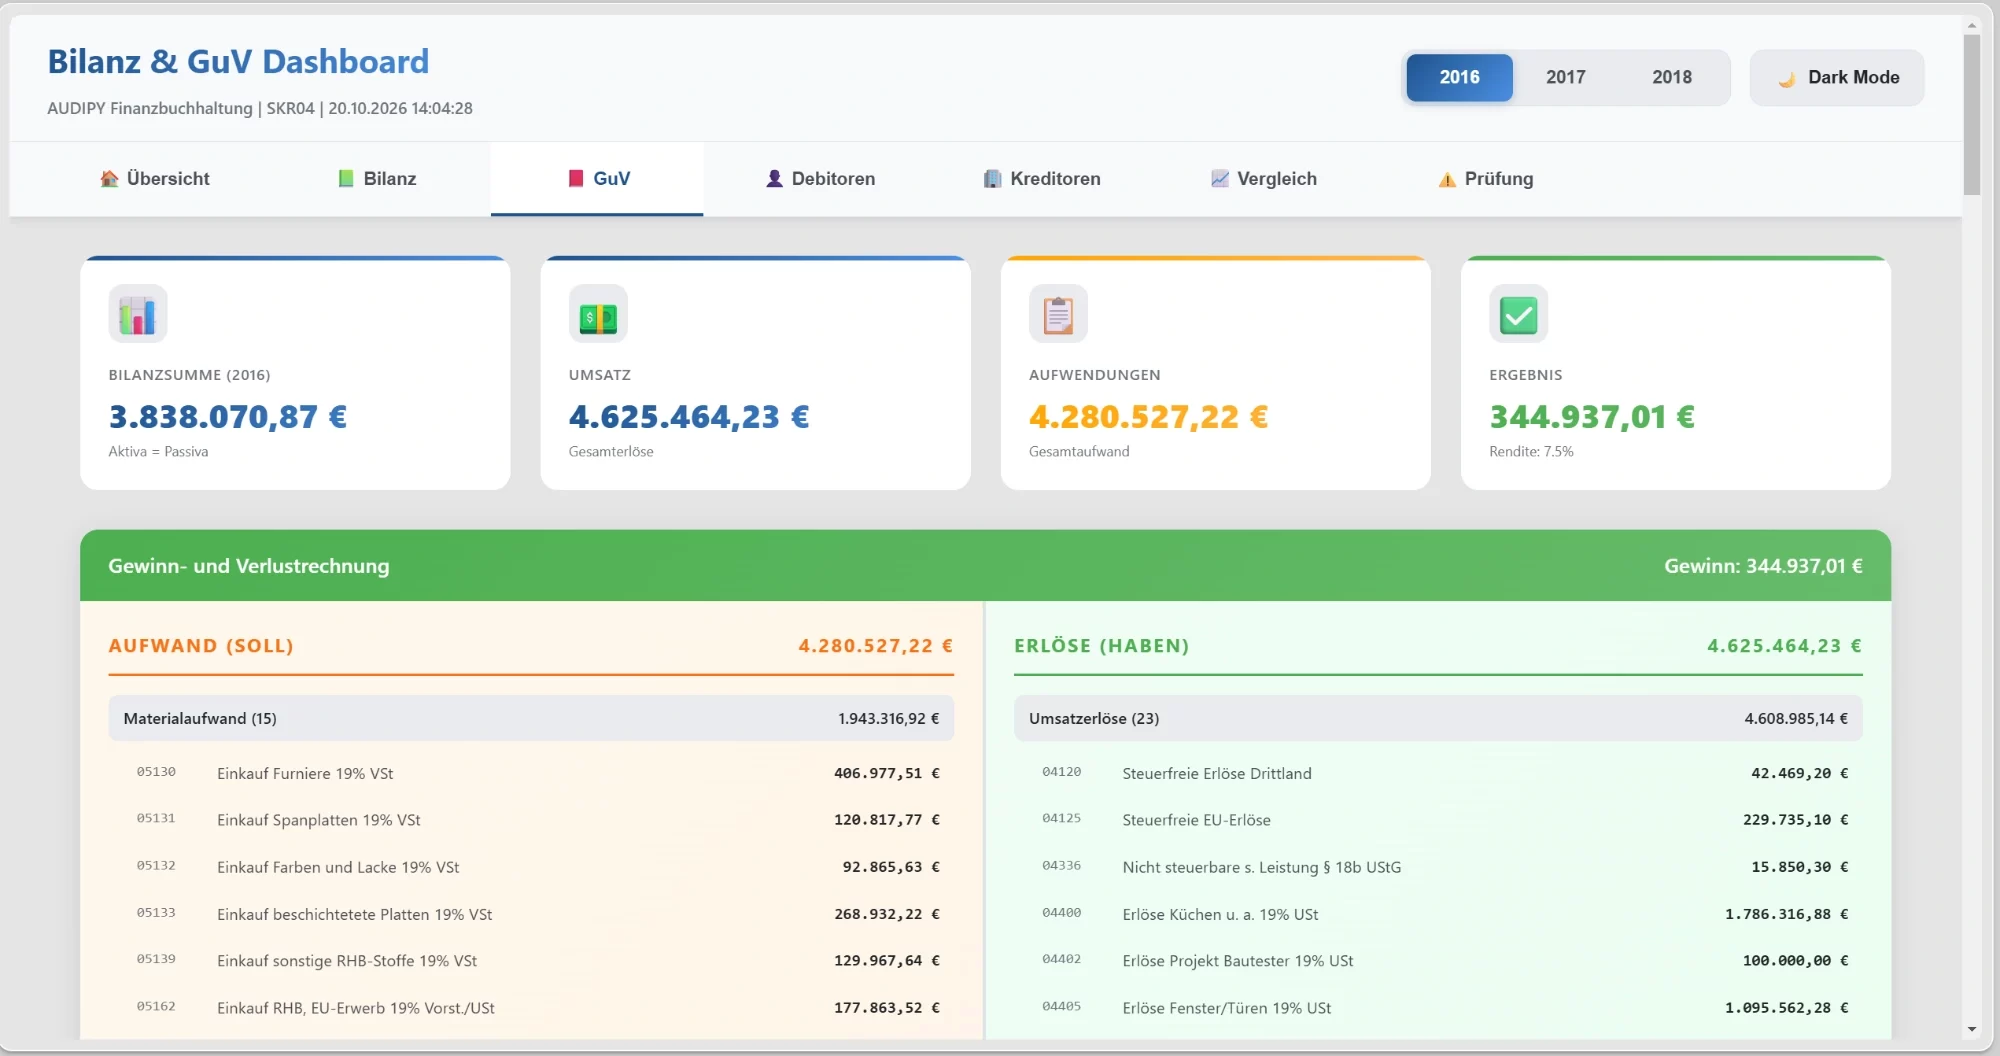Click the building icon beside Kreditoren
Screen dimensions: 2000x1056
click(992, 179)
